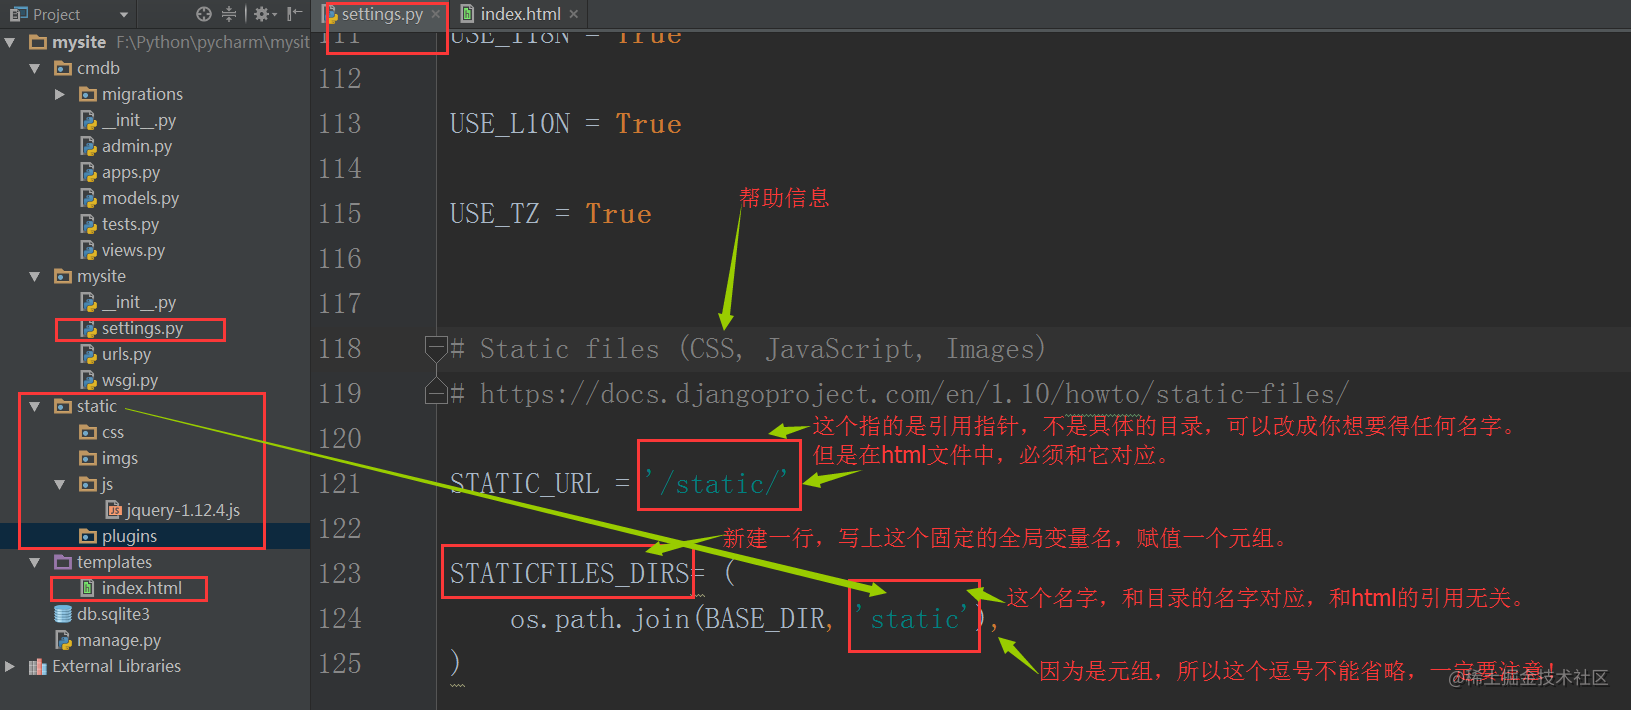Select settings.py in project tree
The height and width of the screenshot is (710, 1631).
point(142,328)
